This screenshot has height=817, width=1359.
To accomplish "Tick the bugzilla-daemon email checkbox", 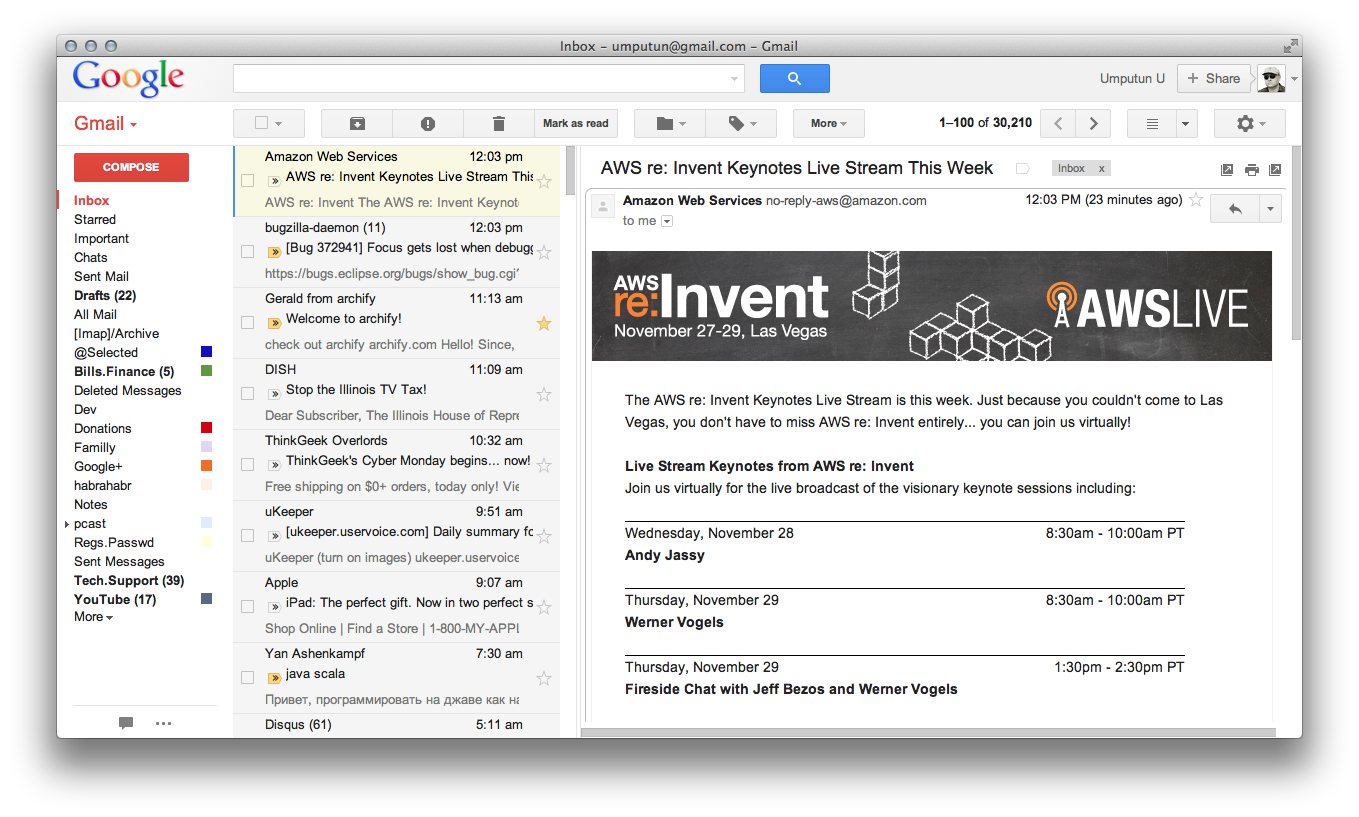I will coord(248,252).
